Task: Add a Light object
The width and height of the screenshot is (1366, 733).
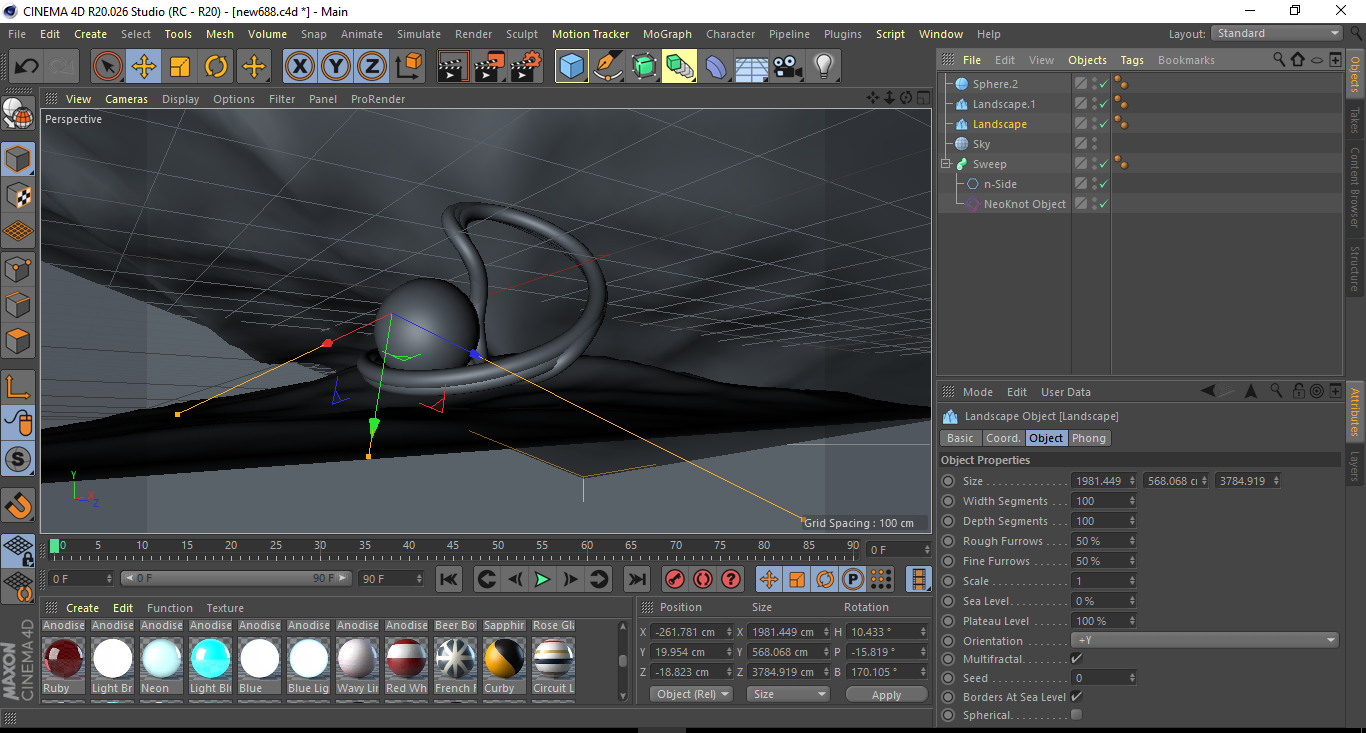Action: click(824, 67)
